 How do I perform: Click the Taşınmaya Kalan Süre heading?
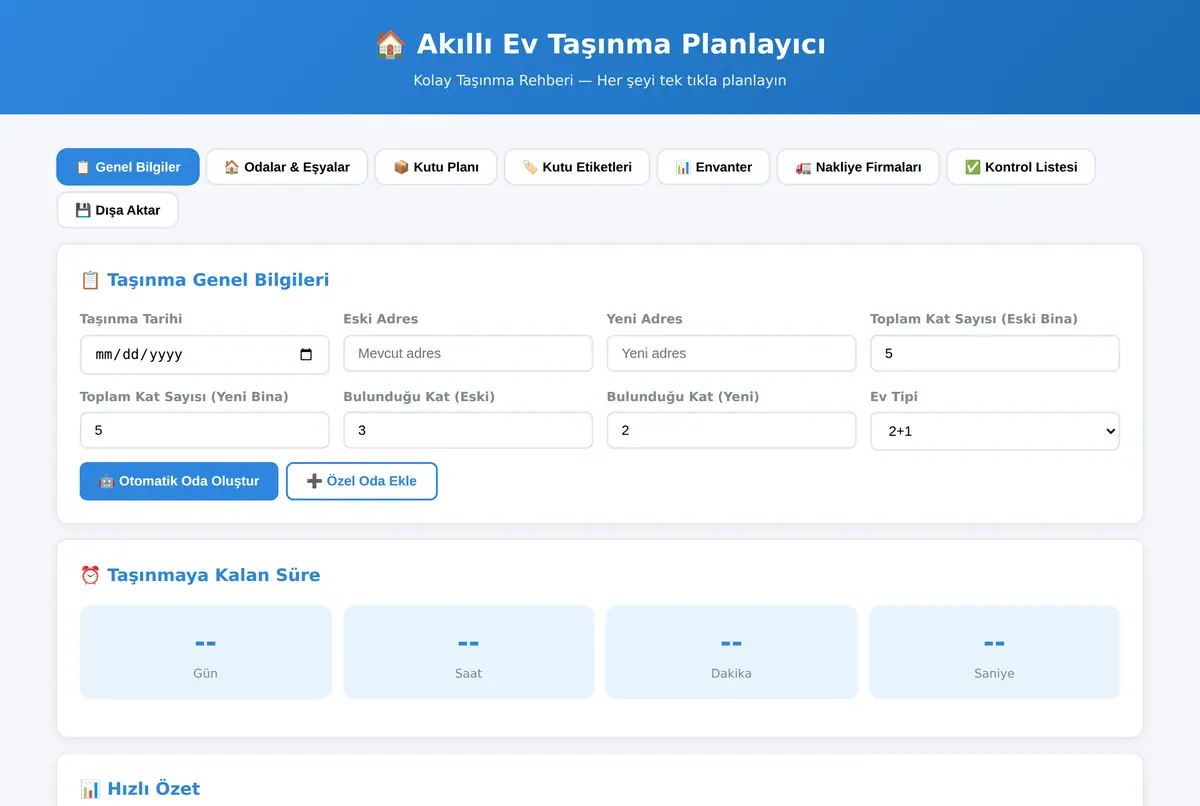pyautogui.click(x=200, y=575)
